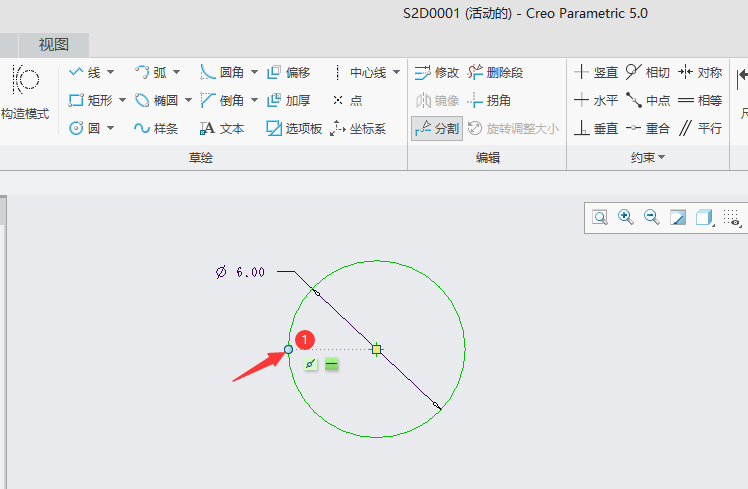Toggle Construction Mode (构造模式)

tap(25, 93)
